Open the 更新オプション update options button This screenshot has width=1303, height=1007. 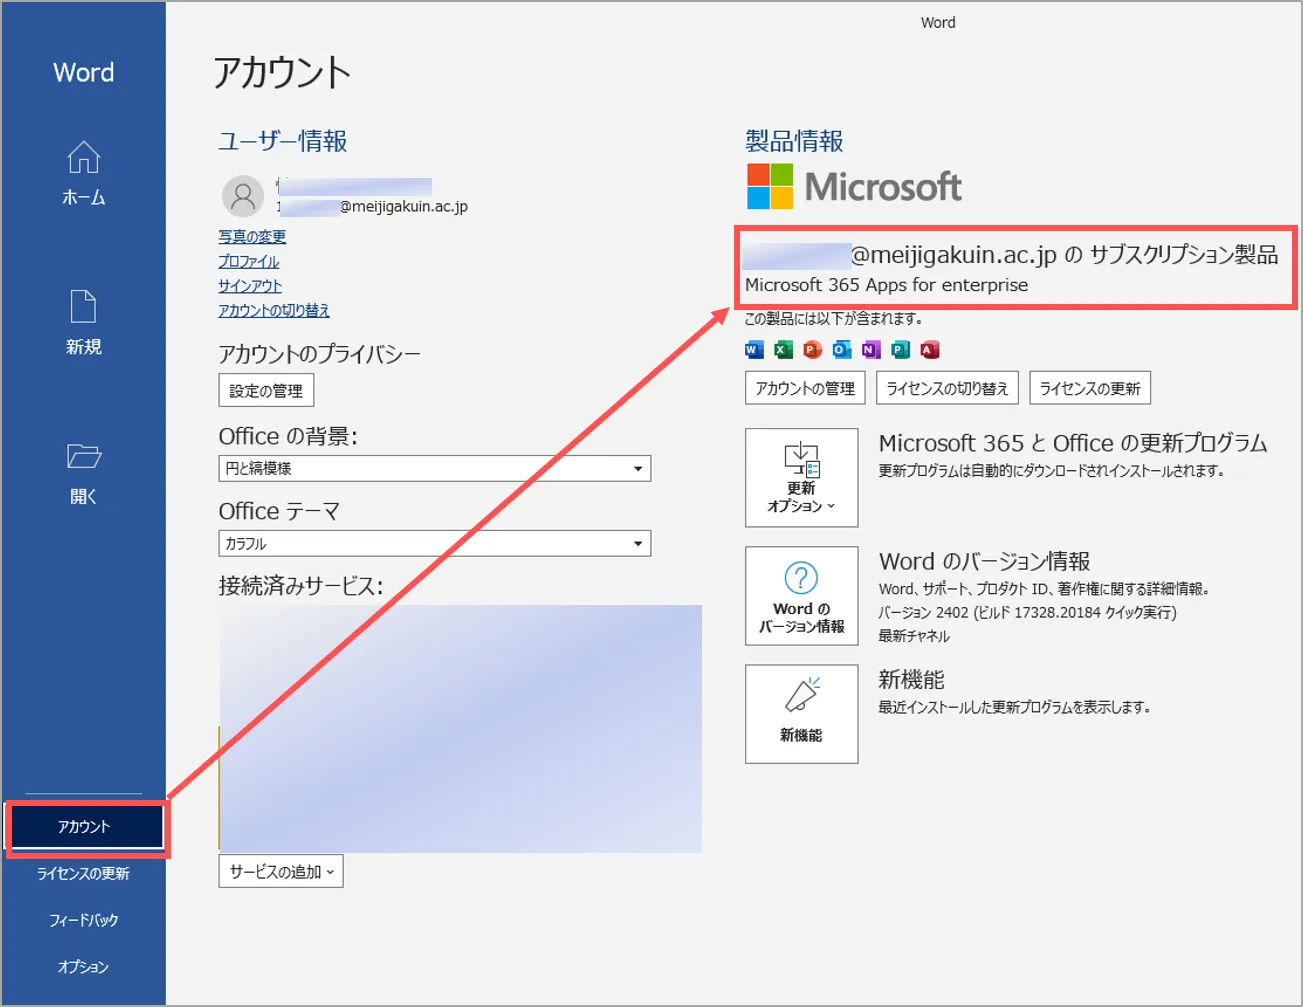[x=801, y=477]
